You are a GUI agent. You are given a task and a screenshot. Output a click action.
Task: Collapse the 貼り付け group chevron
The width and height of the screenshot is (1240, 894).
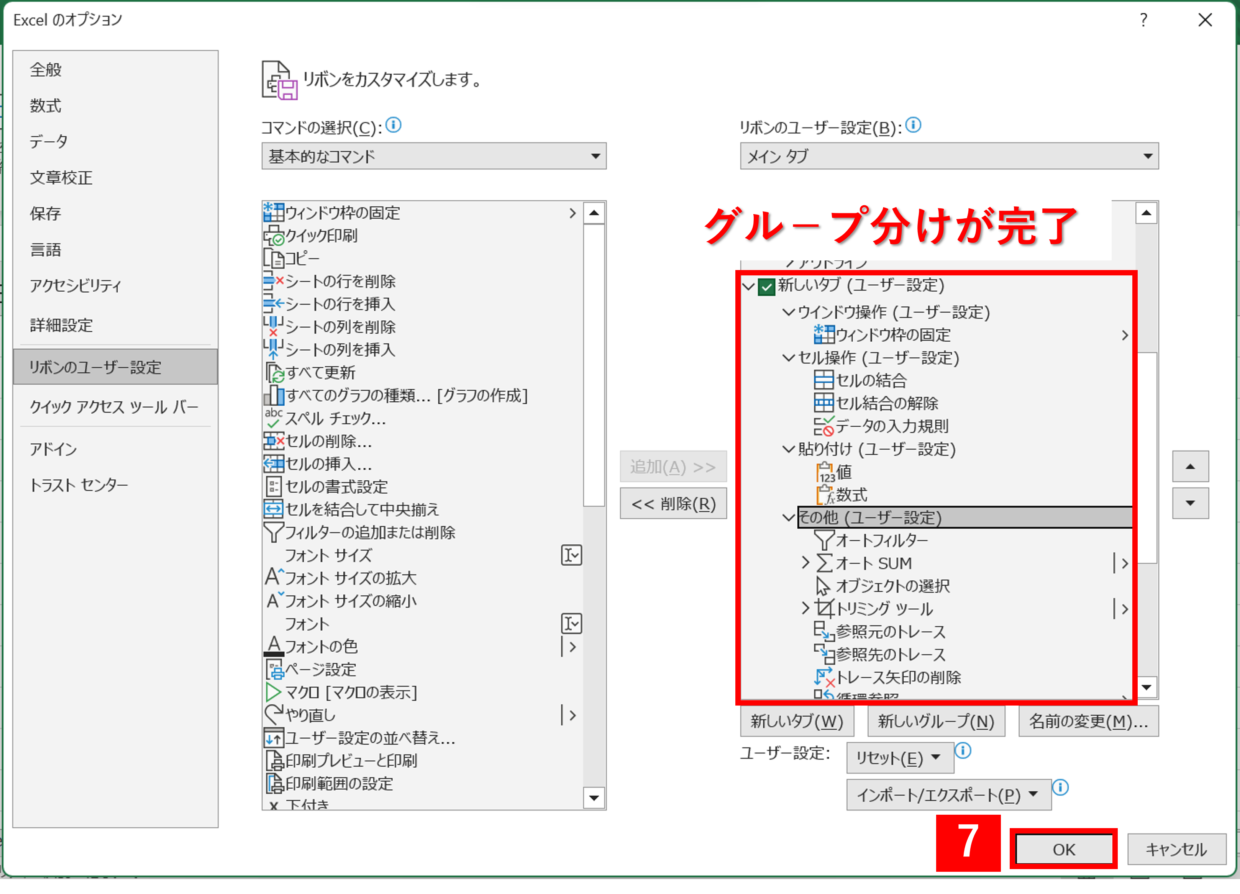point(788,449)
